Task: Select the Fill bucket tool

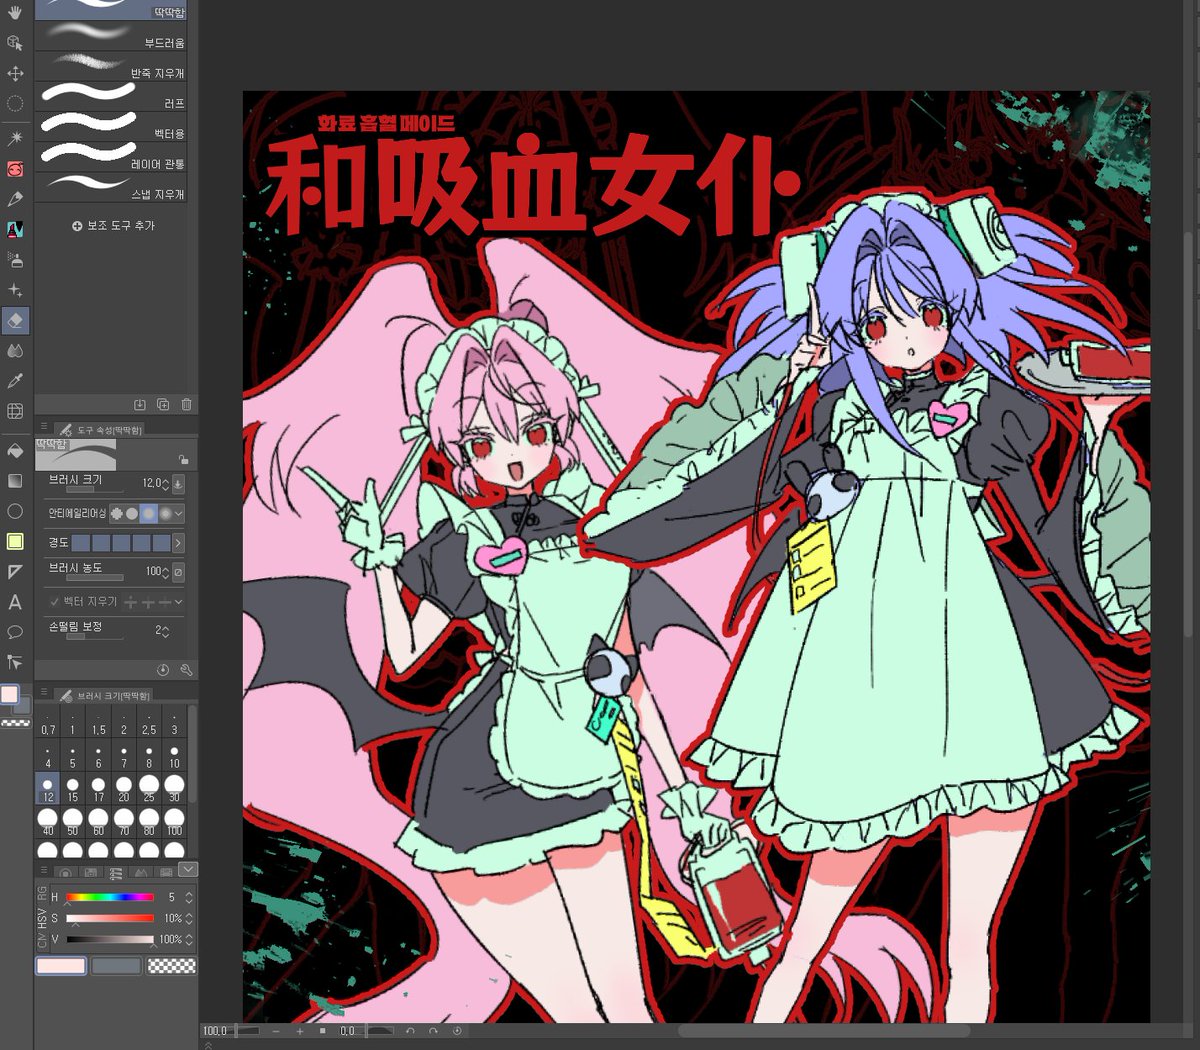Action: click(x=14, y=451)
